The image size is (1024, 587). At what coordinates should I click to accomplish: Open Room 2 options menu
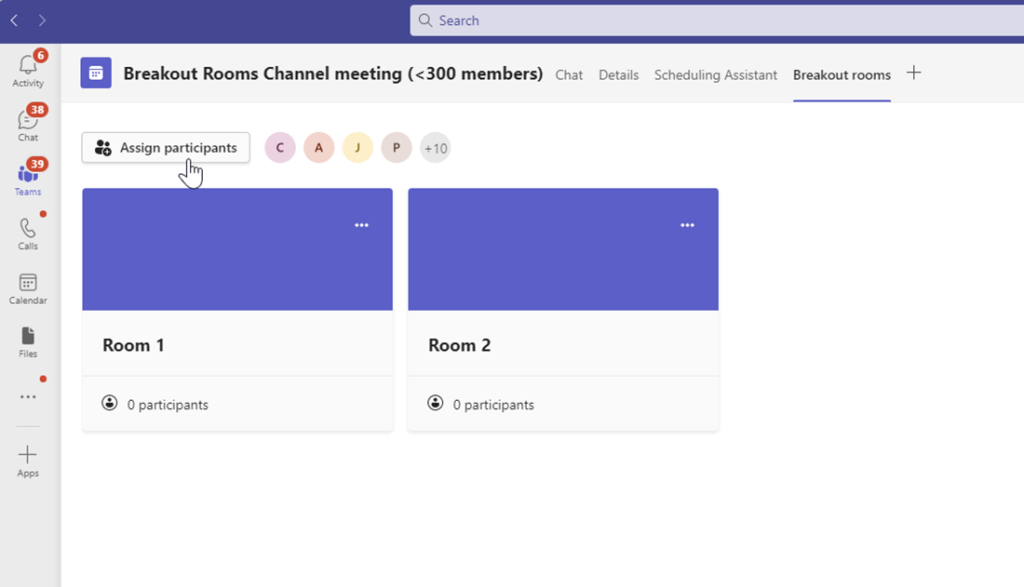[x=687, y=225]
